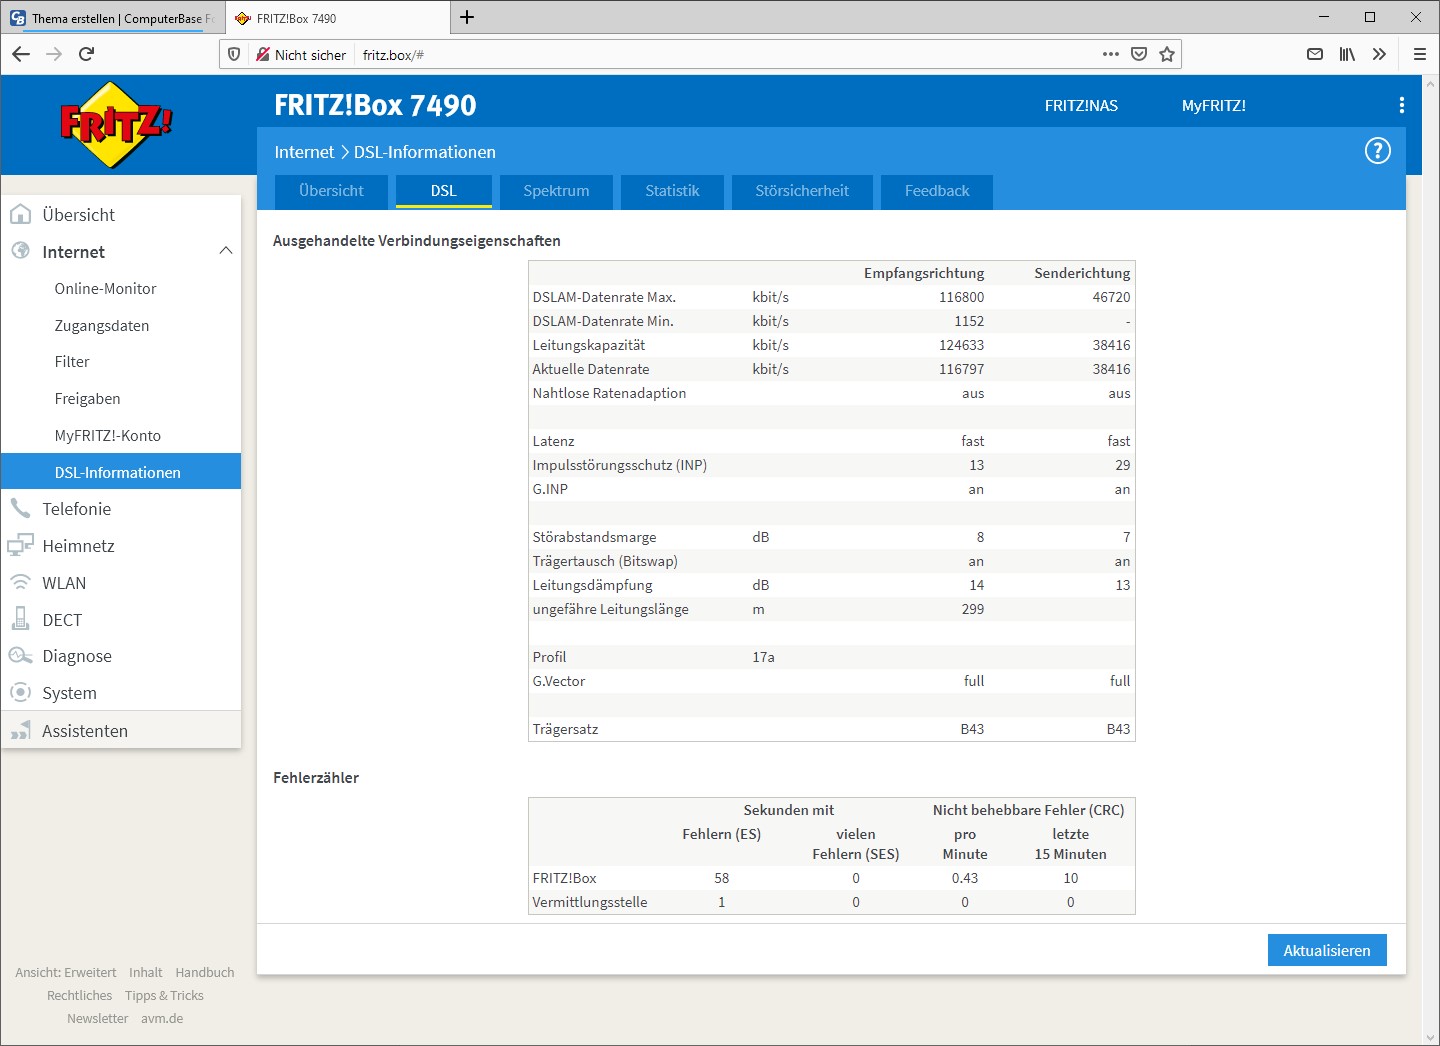Image resolution: width=1440 pixels, height=1046 pixels.
Task: Click the mail envelope toolbar icon
Action: pyautogui.click(x=1315, y=54)
